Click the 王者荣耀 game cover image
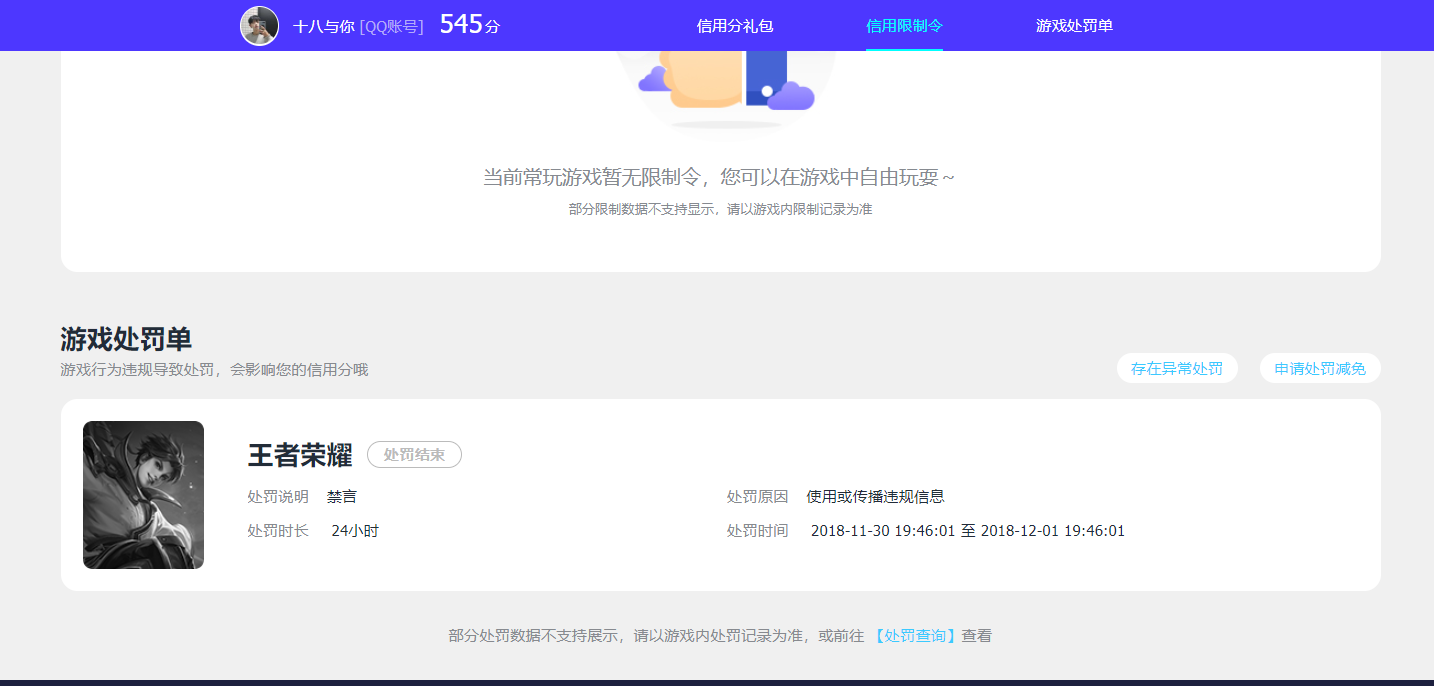1434x686 pixels. (x=143, y=494)
